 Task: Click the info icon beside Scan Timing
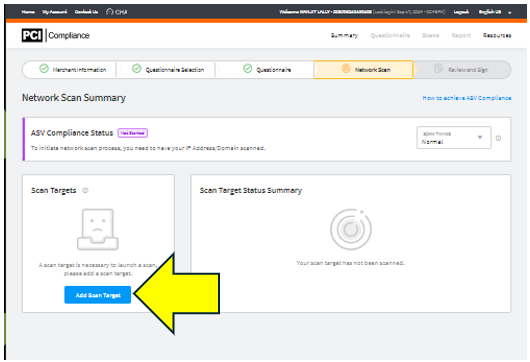point(498,138)
